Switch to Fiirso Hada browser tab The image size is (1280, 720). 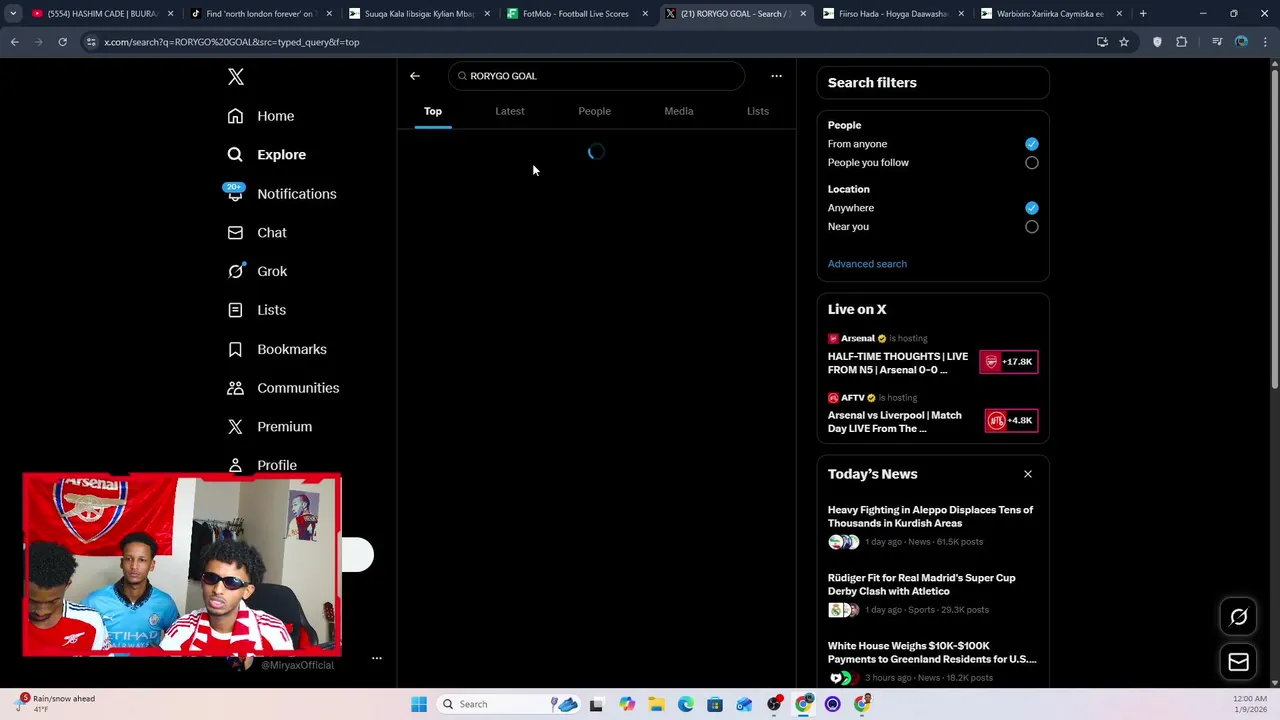(894, 14)
